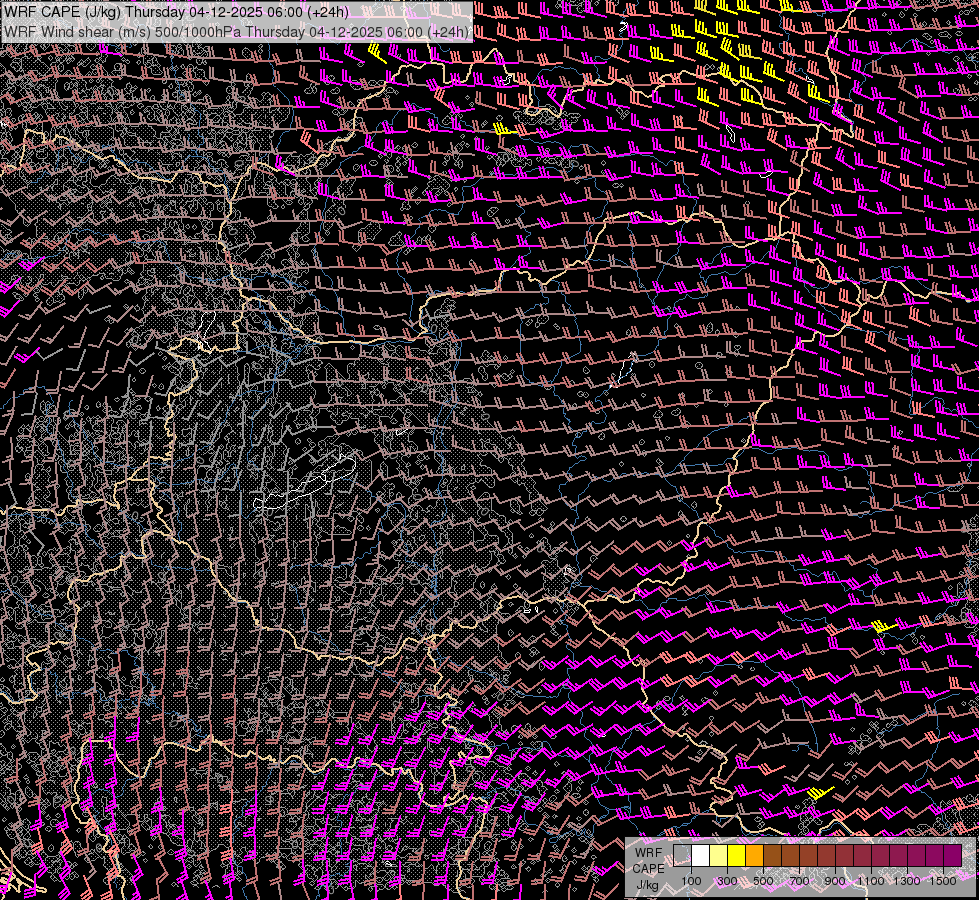Click the J/kg unit text in legend
Image resolution: width=979 pixels, height=900 pixels.
click(x=647, y=885)
